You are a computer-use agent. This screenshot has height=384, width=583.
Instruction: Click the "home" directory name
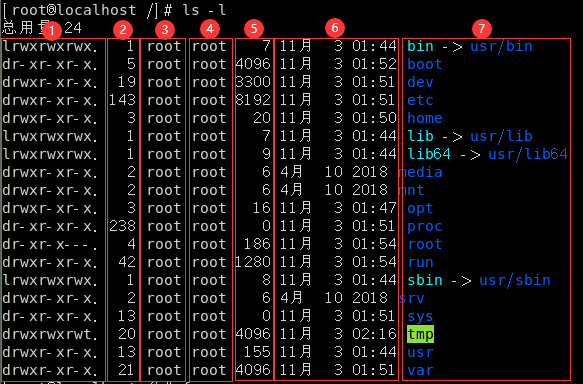pyautogui.click(x=425, y=118)
